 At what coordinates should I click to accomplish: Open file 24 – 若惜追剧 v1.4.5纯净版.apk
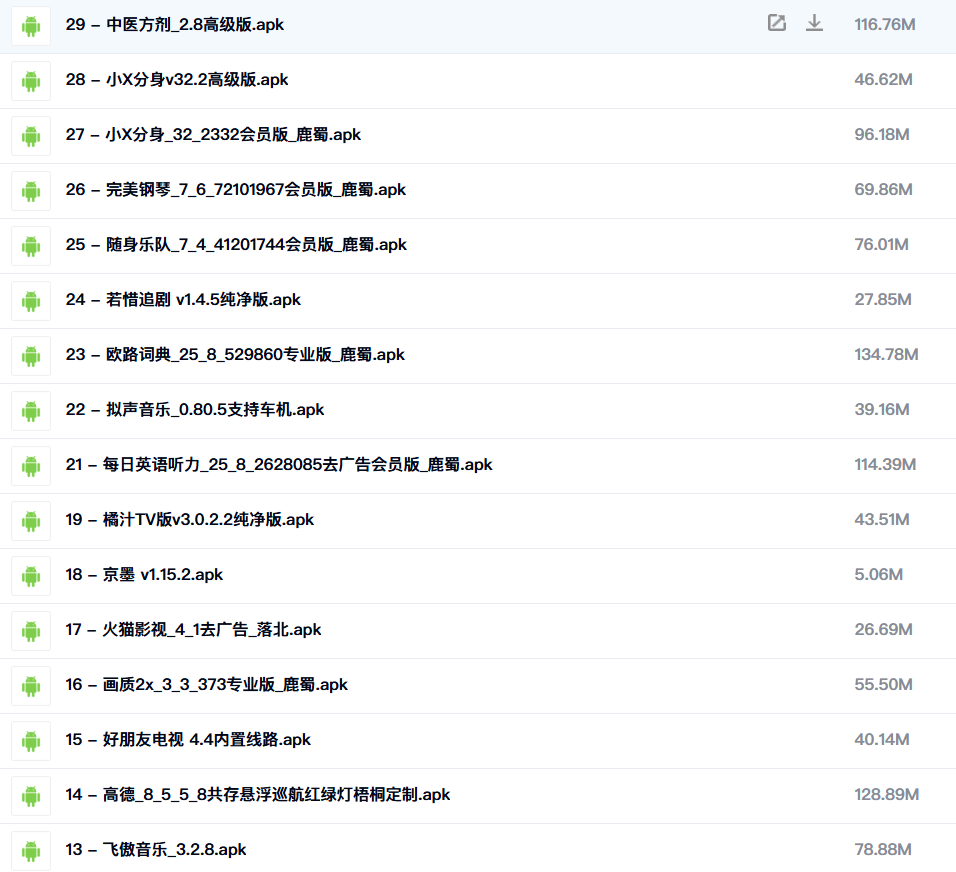[x=183, y=299]
